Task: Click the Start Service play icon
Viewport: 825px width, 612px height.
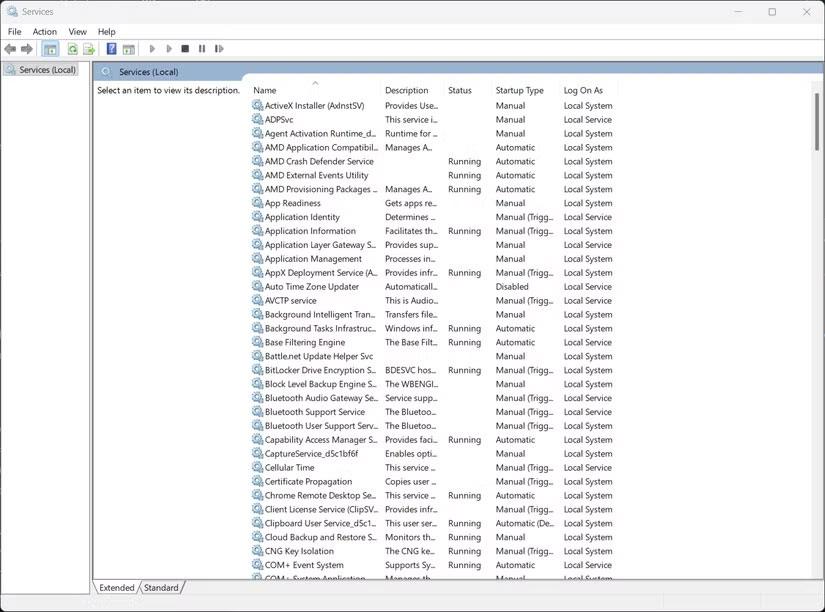Action: click(x=152, y=48)
